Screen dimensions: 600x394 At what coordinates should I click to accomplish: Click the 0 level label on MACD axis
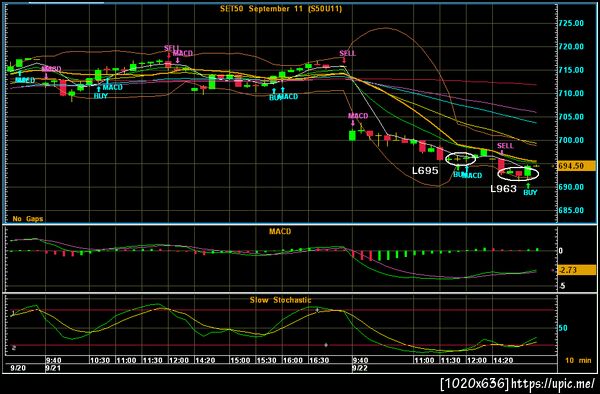tap(561, 251)
